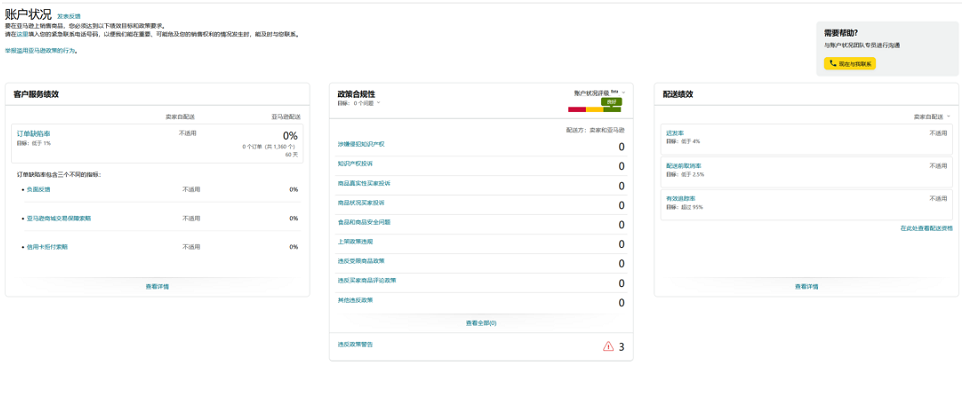The image size is (964, 399).
Task: Open the 有效追踪率 link
Action: point(681,198)
